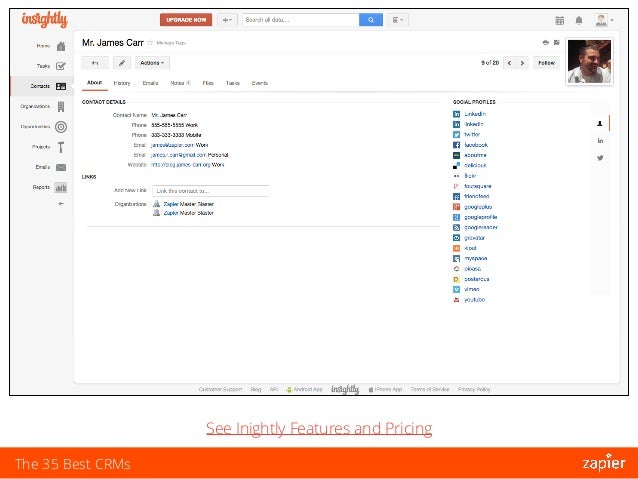Switch to the Emails tab
The image size is (638, 479).
[x=150, y=83]
